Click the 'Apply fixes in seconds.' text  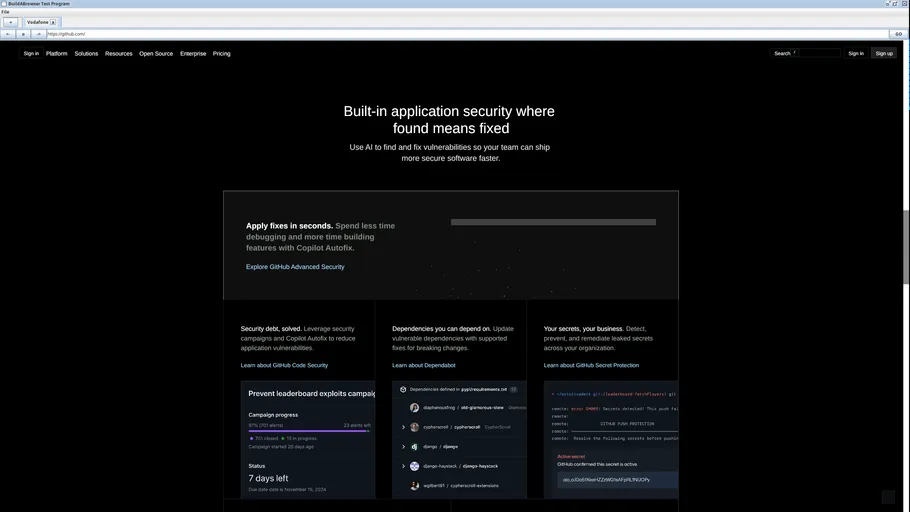pyautogui.click(x=289, y=226)
